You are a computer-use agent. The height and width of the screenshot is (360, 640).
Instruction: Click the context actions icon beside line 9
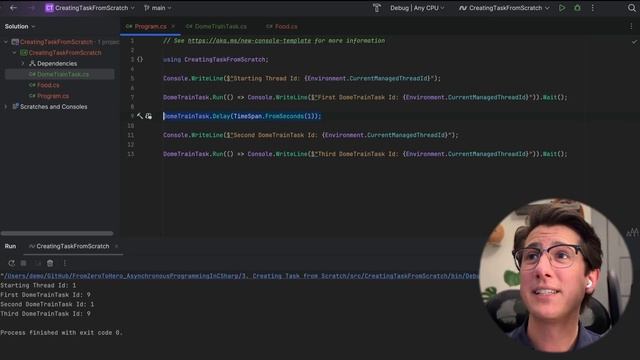(x=149, y=116)
